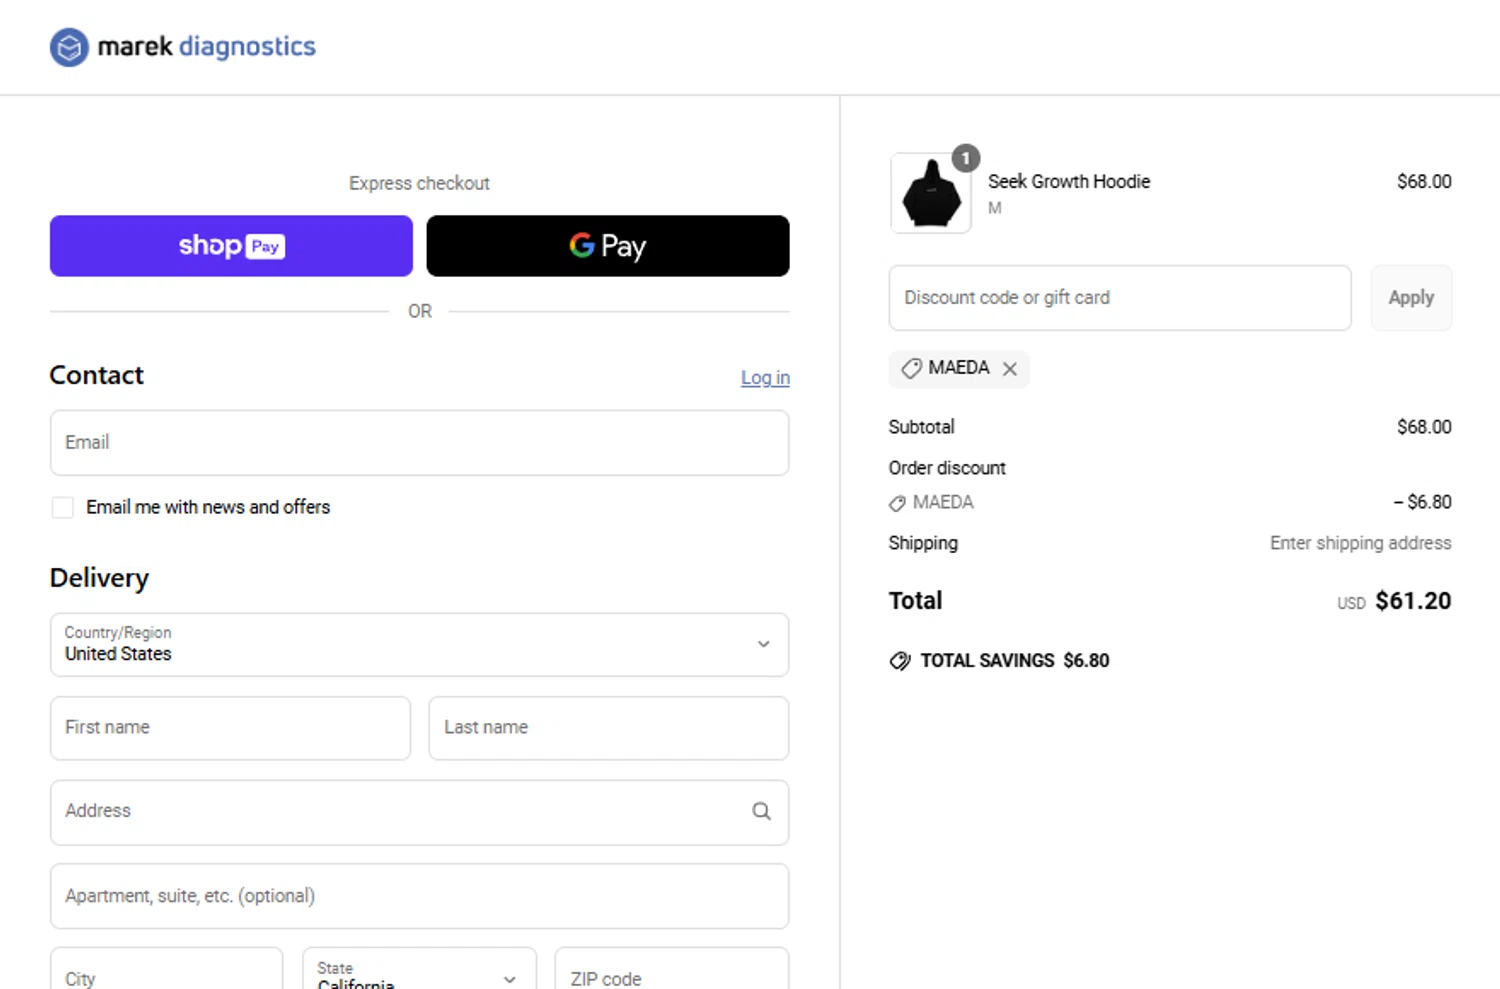Open the Country/Region dropdown
Image resolution: width=1500 pixels, height=989 pixels.
(x=419, y=645)
